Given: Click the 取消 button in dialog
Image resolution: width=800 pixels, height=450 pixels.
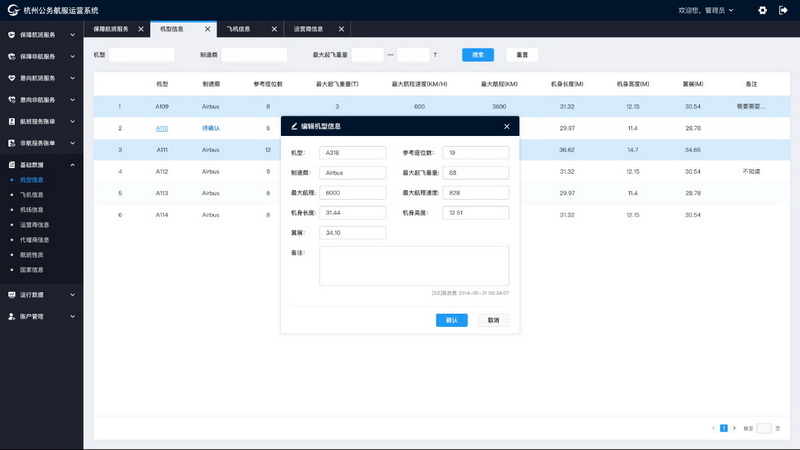Looking at the screenshot, I should point(493,320).
